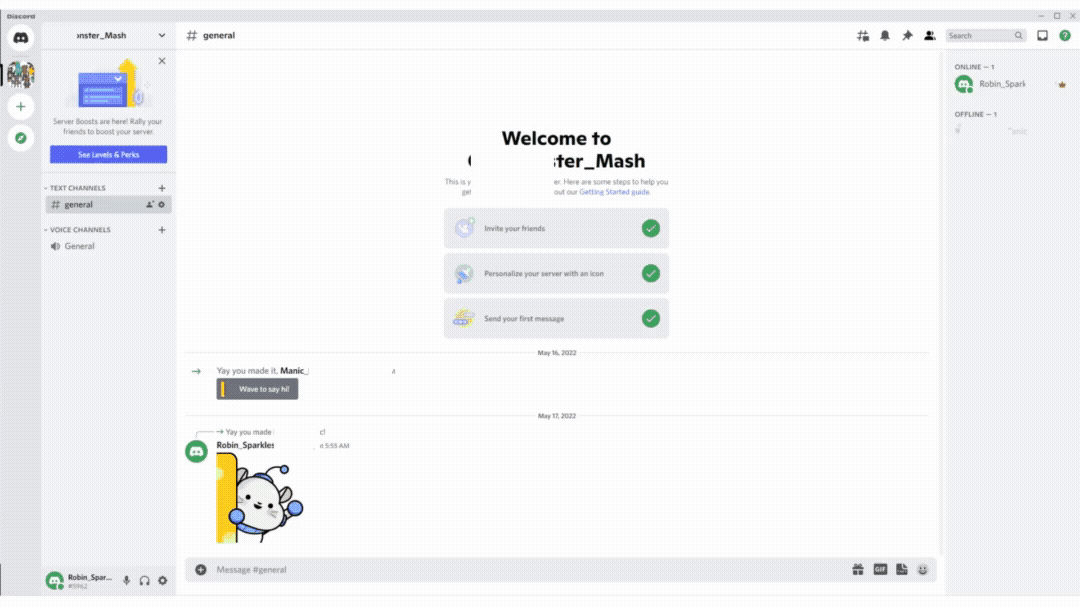Dismiss the Server Boosts promo banner
1080x608 pixels.
pos(162,61)
